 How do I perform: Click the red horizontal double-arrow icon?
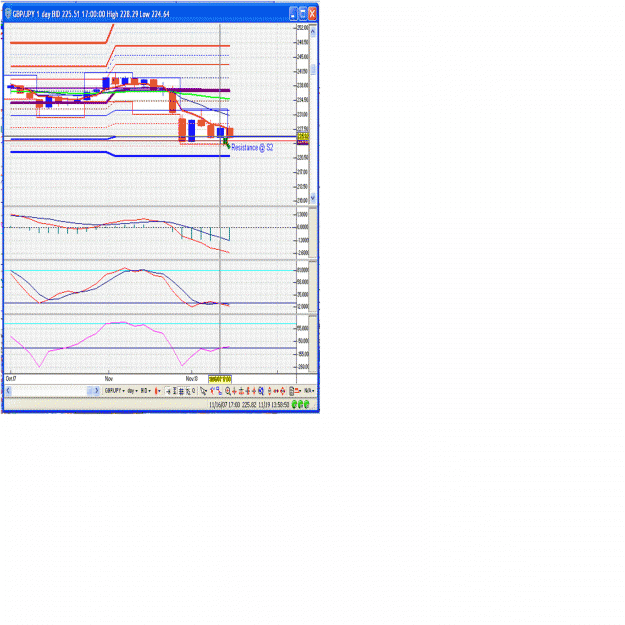[276, 391]
